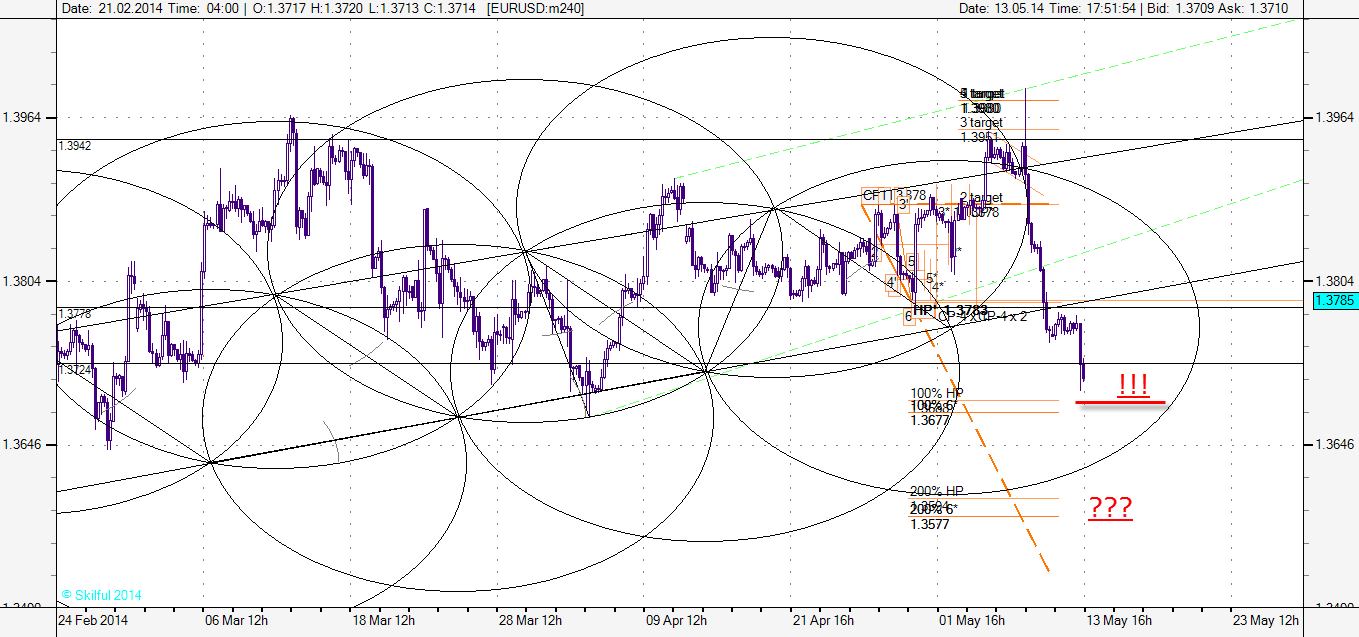Click the 1.3942 horizontal line label

(75, 146)
